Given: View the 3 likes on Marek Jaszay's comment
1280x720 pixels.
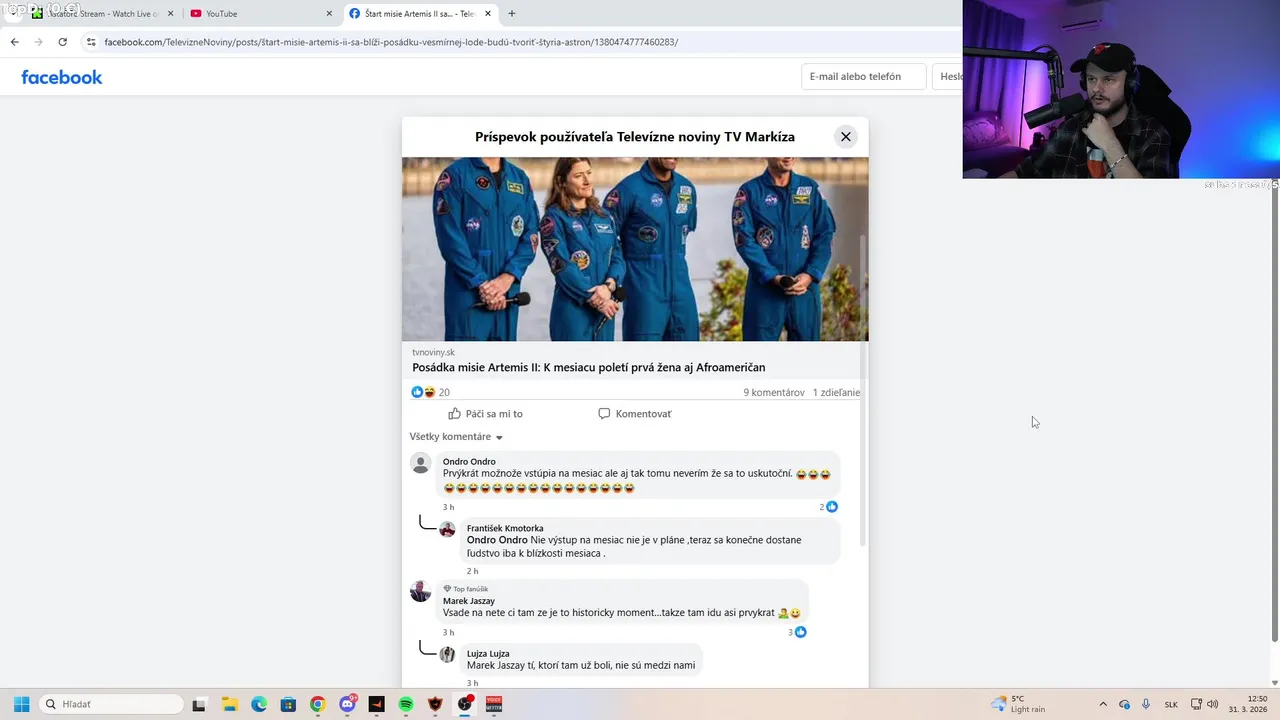Looking at the screenshot, I should [x=797, y=632].
